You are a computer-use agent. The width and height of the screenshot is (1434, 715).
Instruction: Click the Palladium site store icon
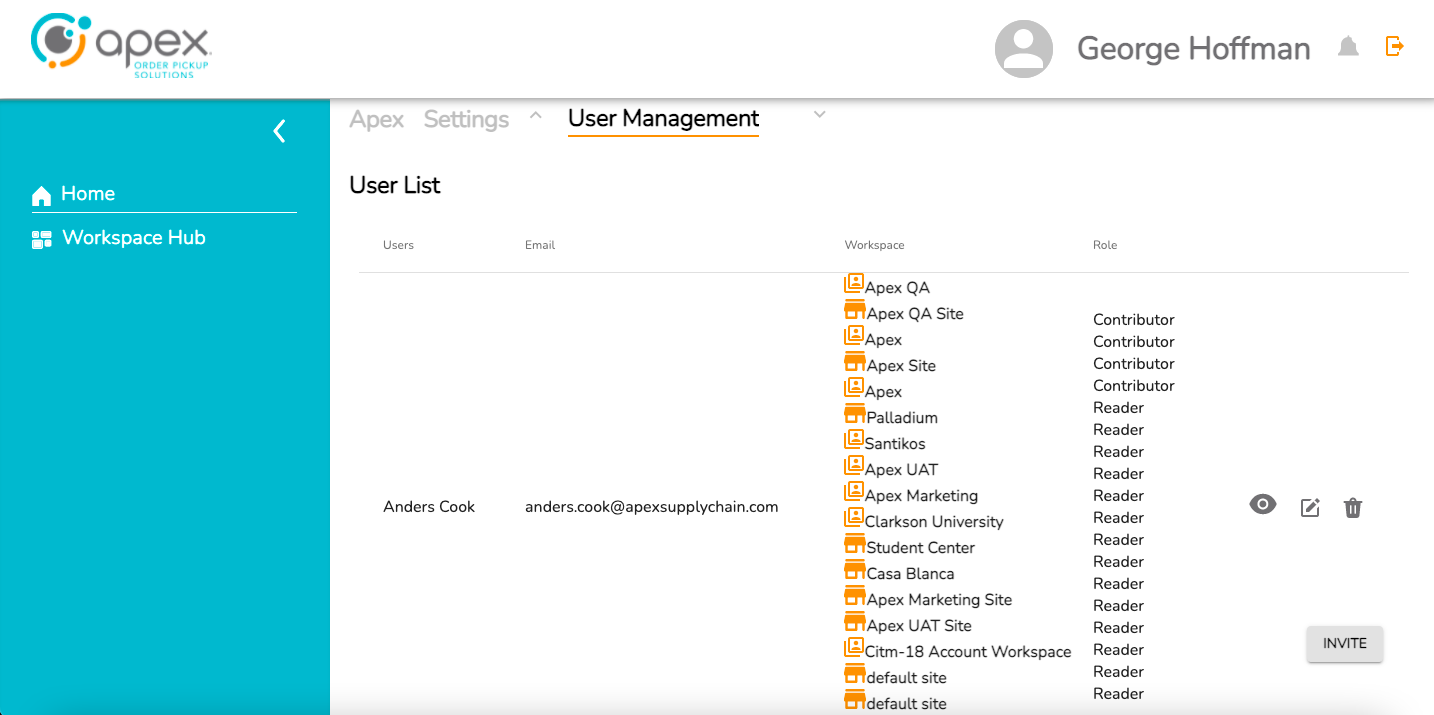(854, 415)
